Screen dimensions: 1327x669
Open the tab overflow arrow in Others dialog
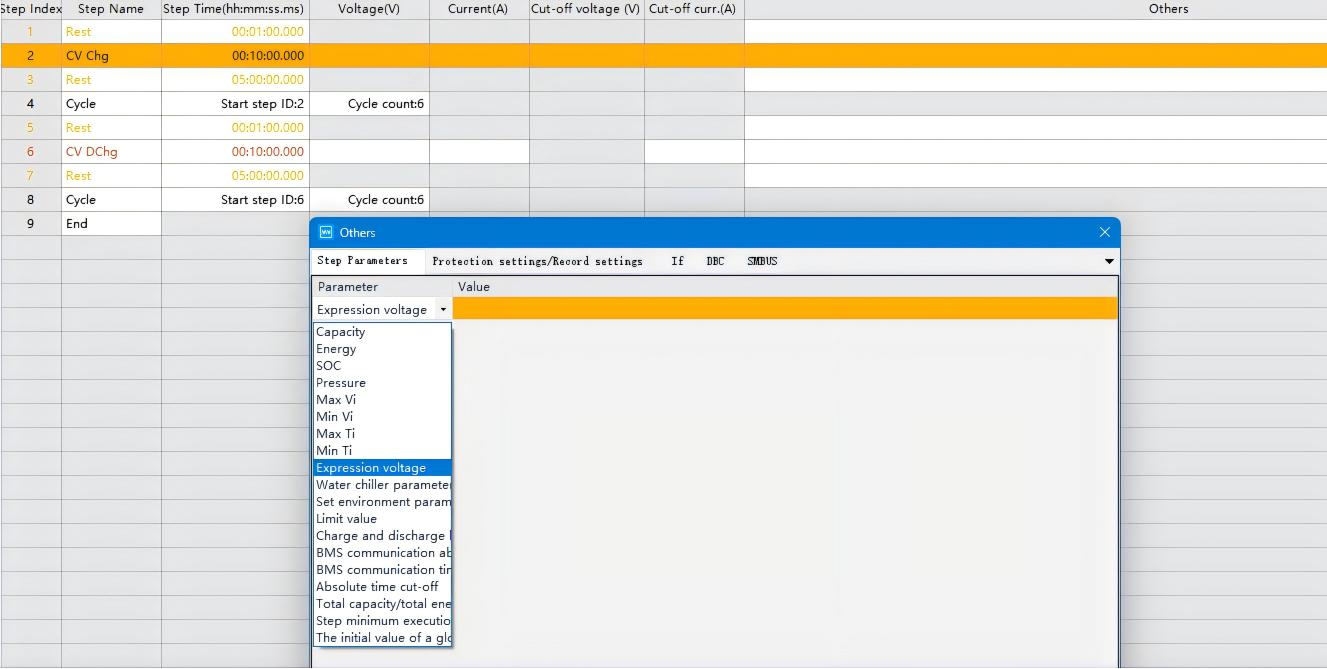point(1108,261)
